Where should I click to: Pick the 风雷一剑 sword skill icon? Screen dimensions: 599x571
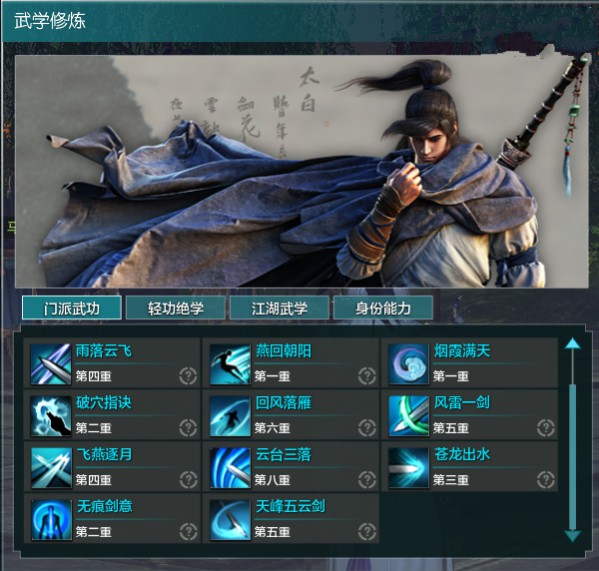point(408,416)
